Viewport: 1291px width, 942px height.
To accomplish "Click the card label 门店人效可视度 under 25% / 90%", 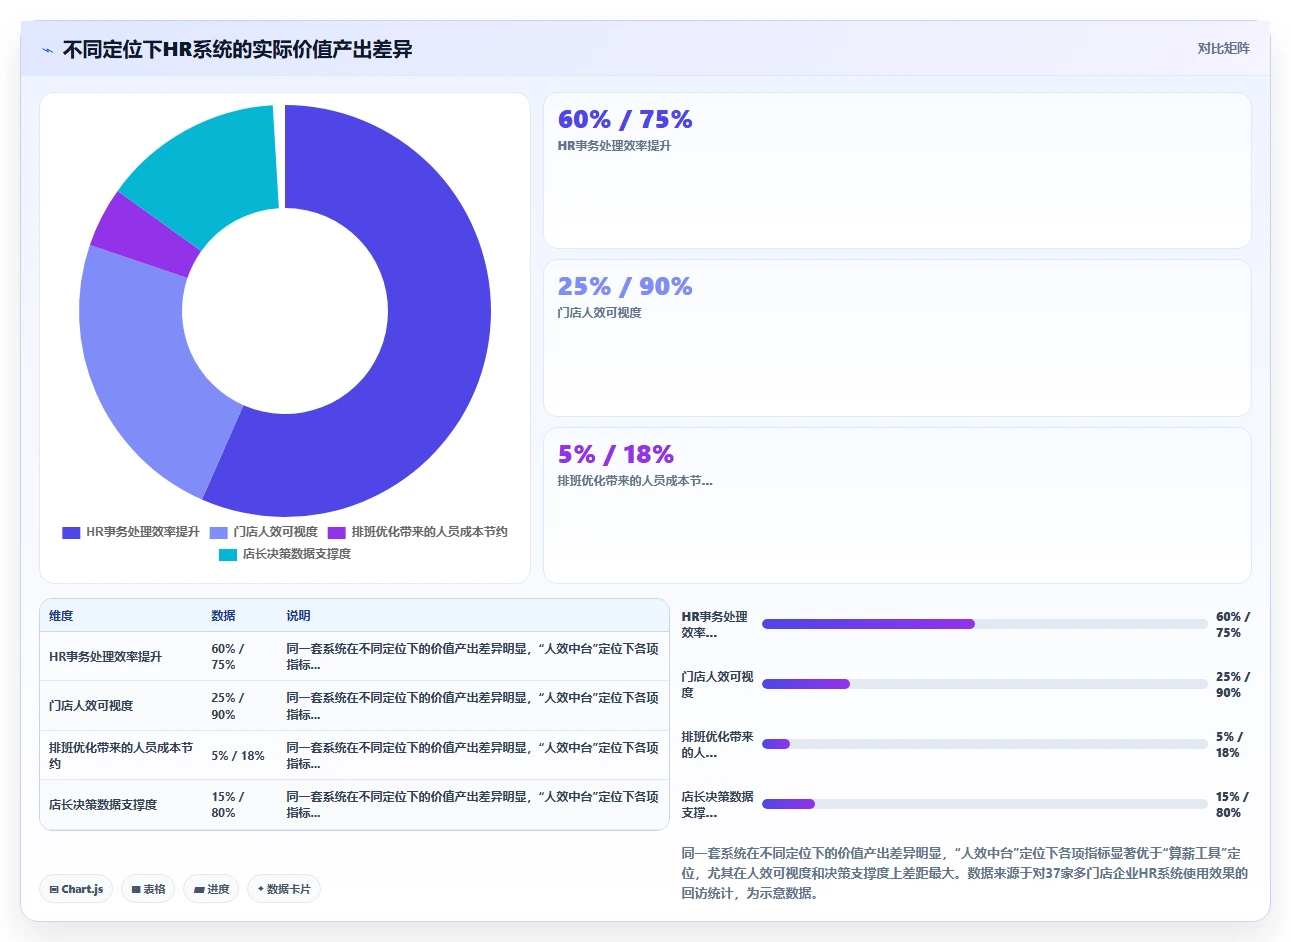I will [600, 313].
